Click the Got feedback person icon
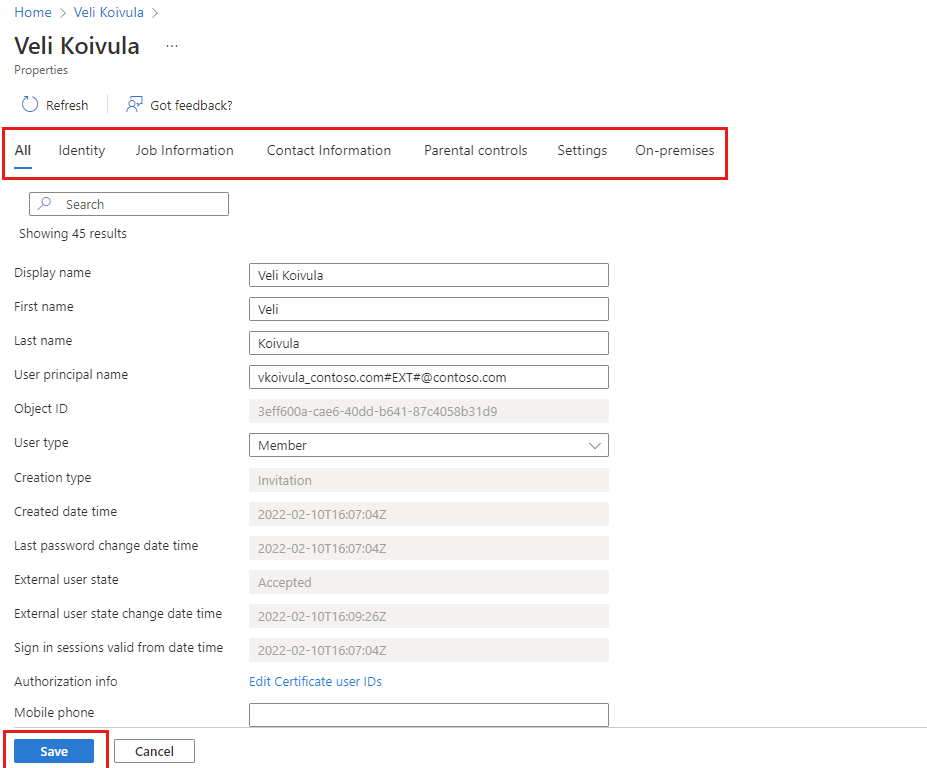The image size is (927, 768). [x=134, y=105]
